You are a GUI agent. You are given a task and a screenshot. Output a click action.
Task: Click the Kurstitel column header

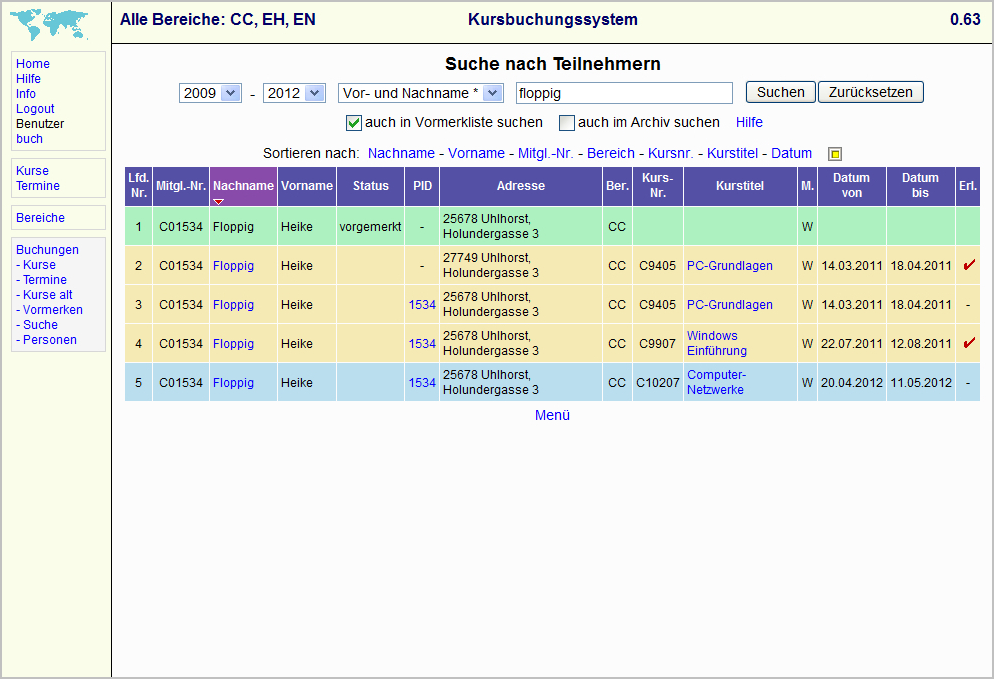[740, 186]
